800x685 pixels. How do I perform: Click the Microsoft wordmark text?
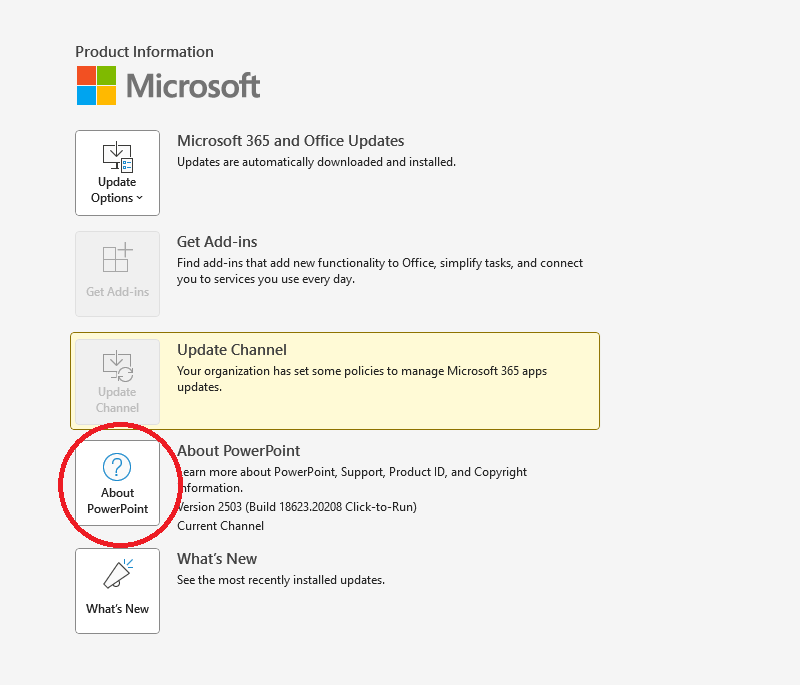193,85
